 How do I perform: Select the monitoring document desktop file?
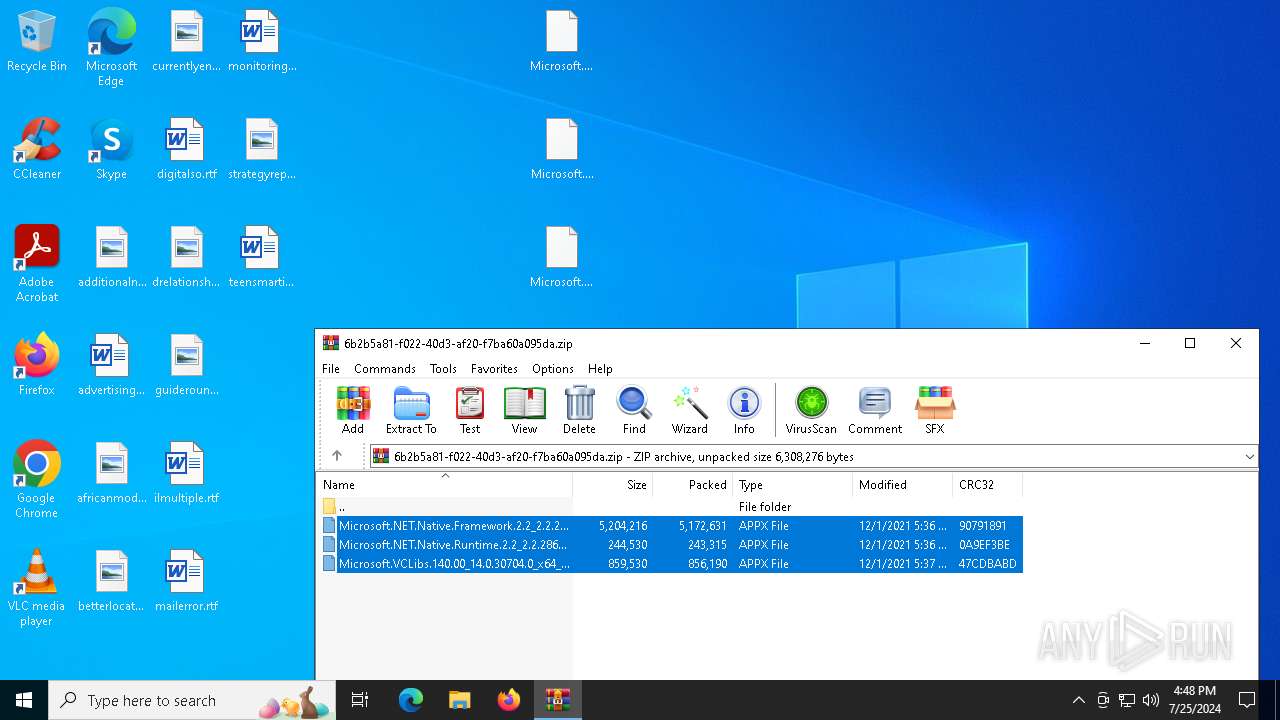(x=262, y=43)
